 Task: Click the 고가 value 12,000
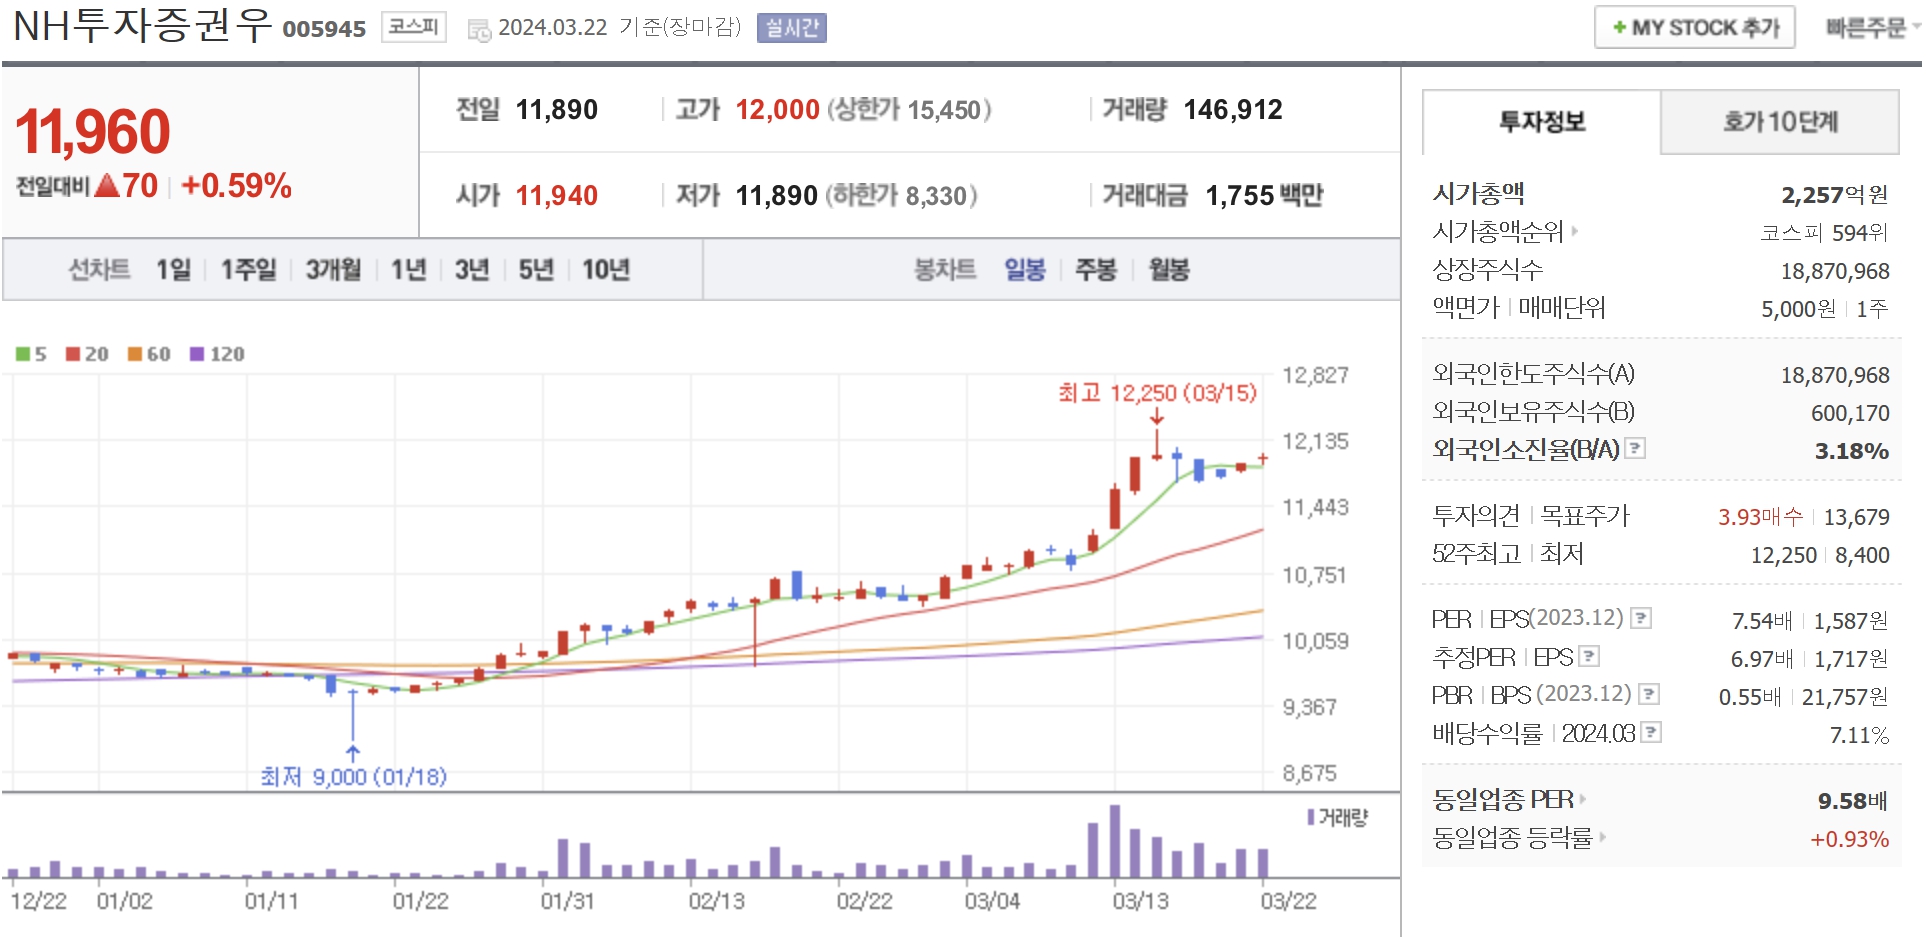coord(777,109)
